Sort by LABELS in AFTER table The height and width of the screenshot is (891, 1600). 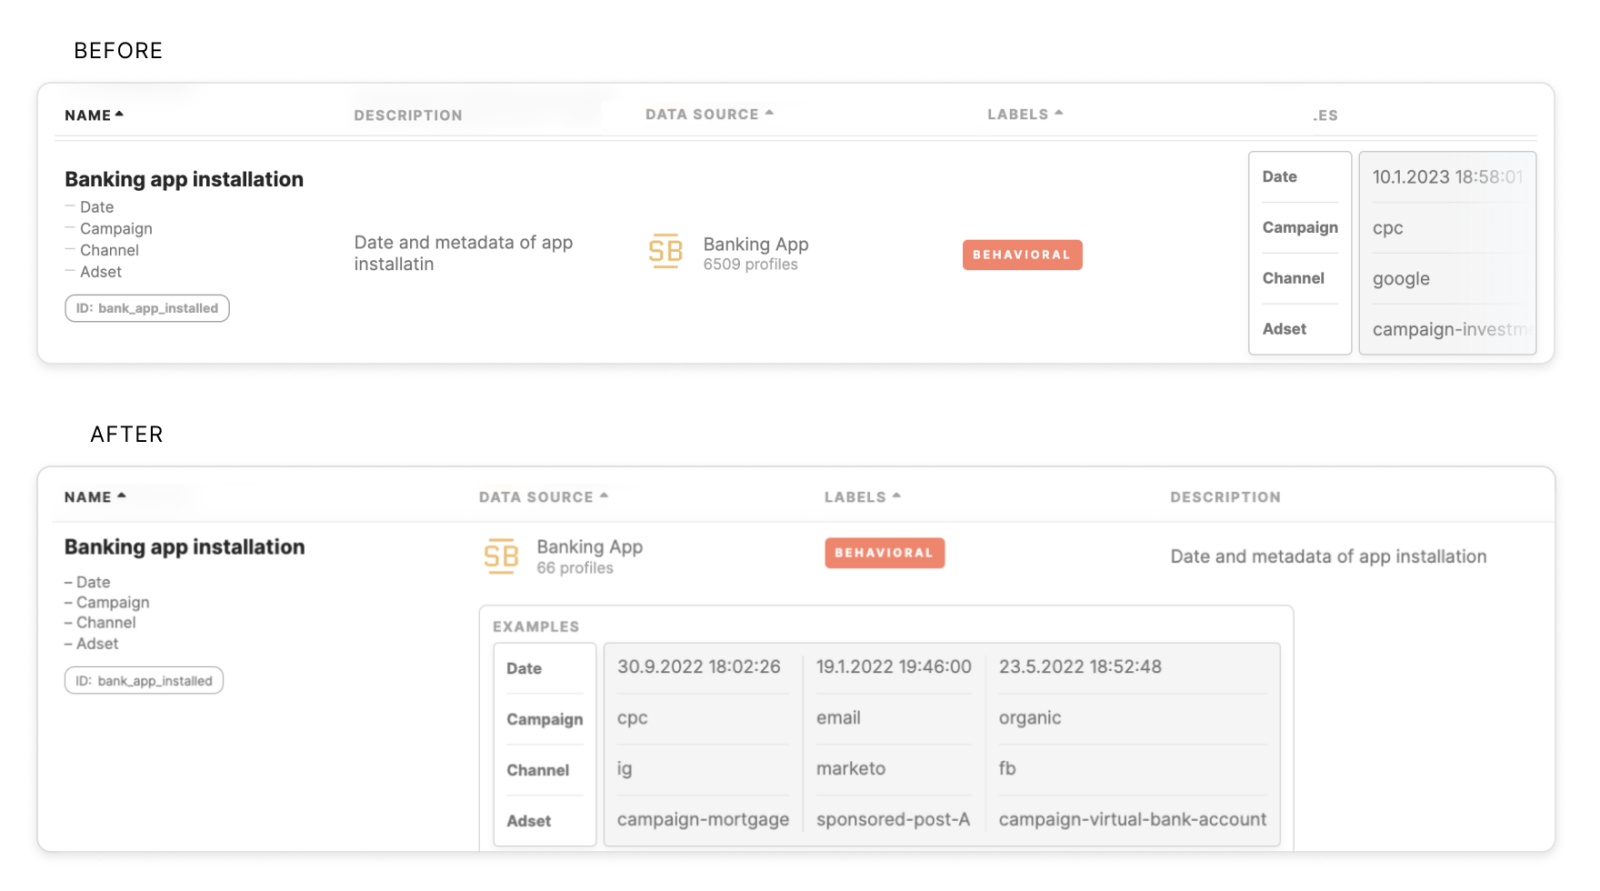pyautogui.click(x=862, y=497)
